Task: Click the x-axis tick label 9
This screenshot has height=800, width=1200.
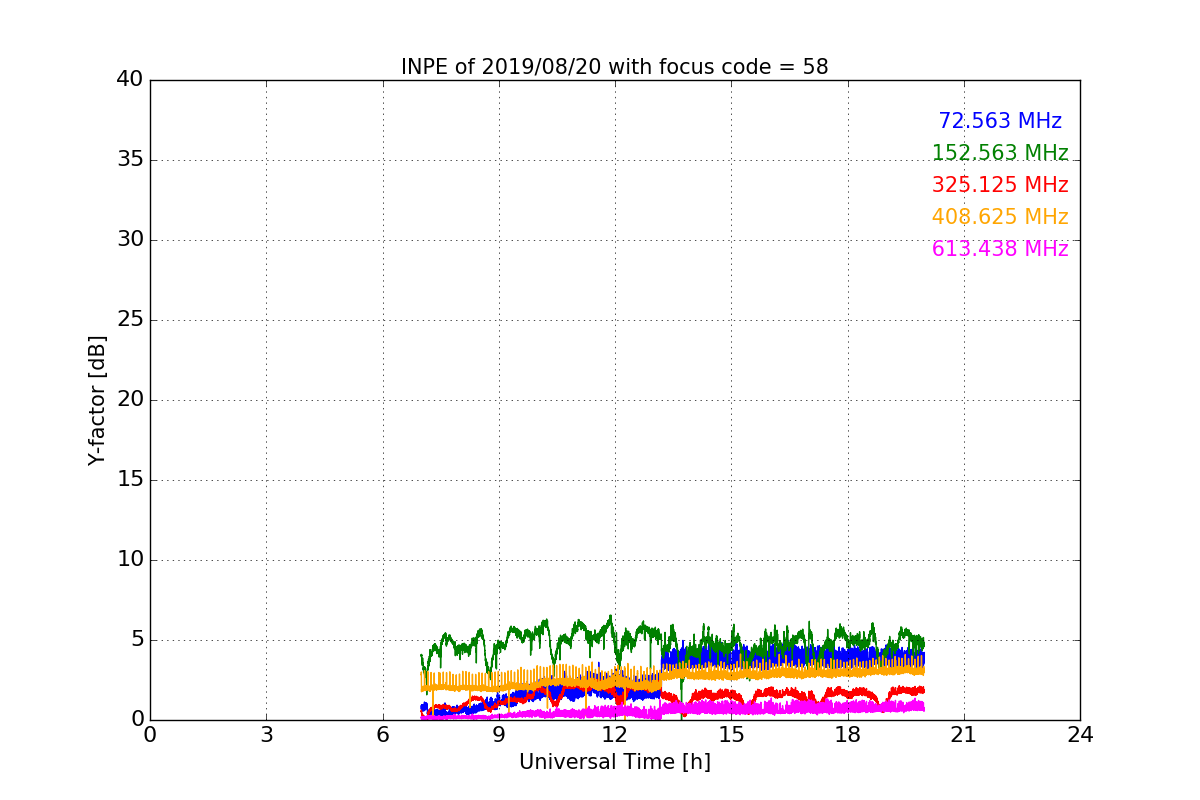Action: (499, 735)
